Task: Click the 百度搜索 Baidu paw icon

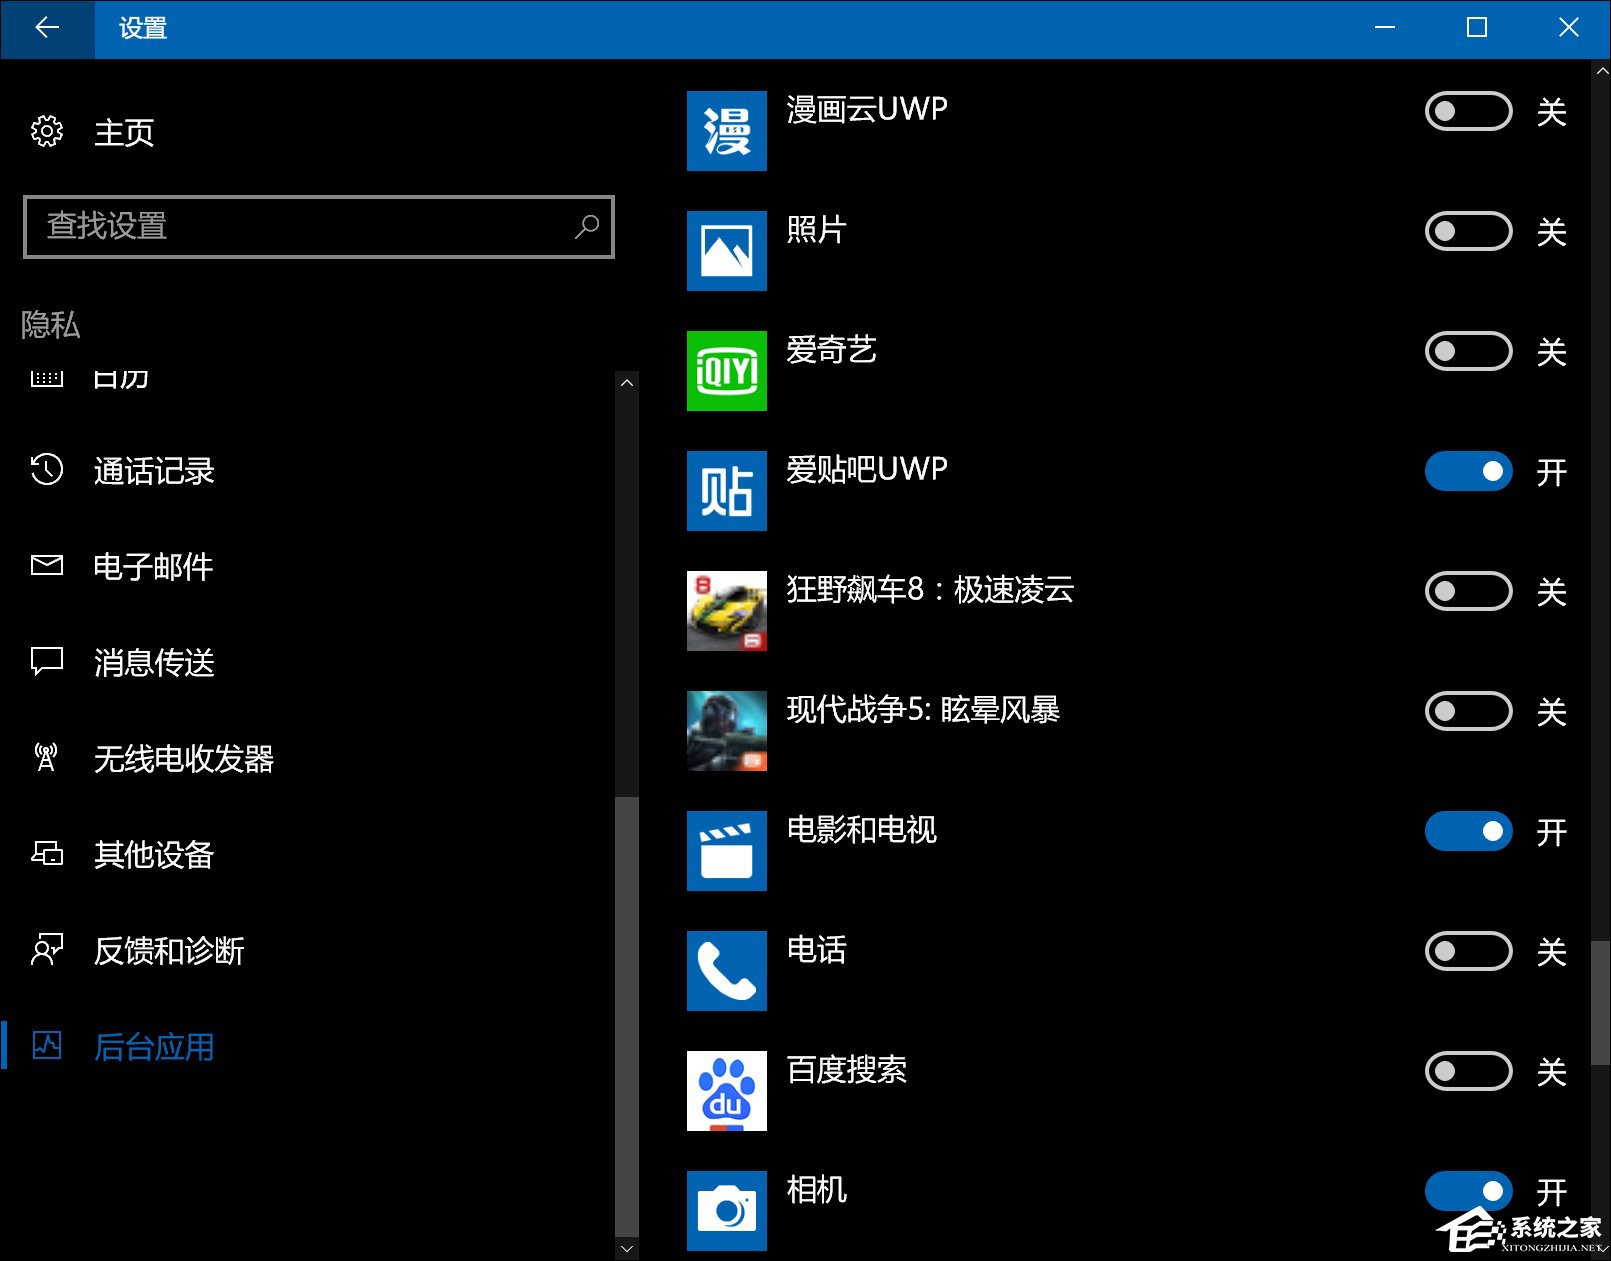Action: [x=726, y=1091]
